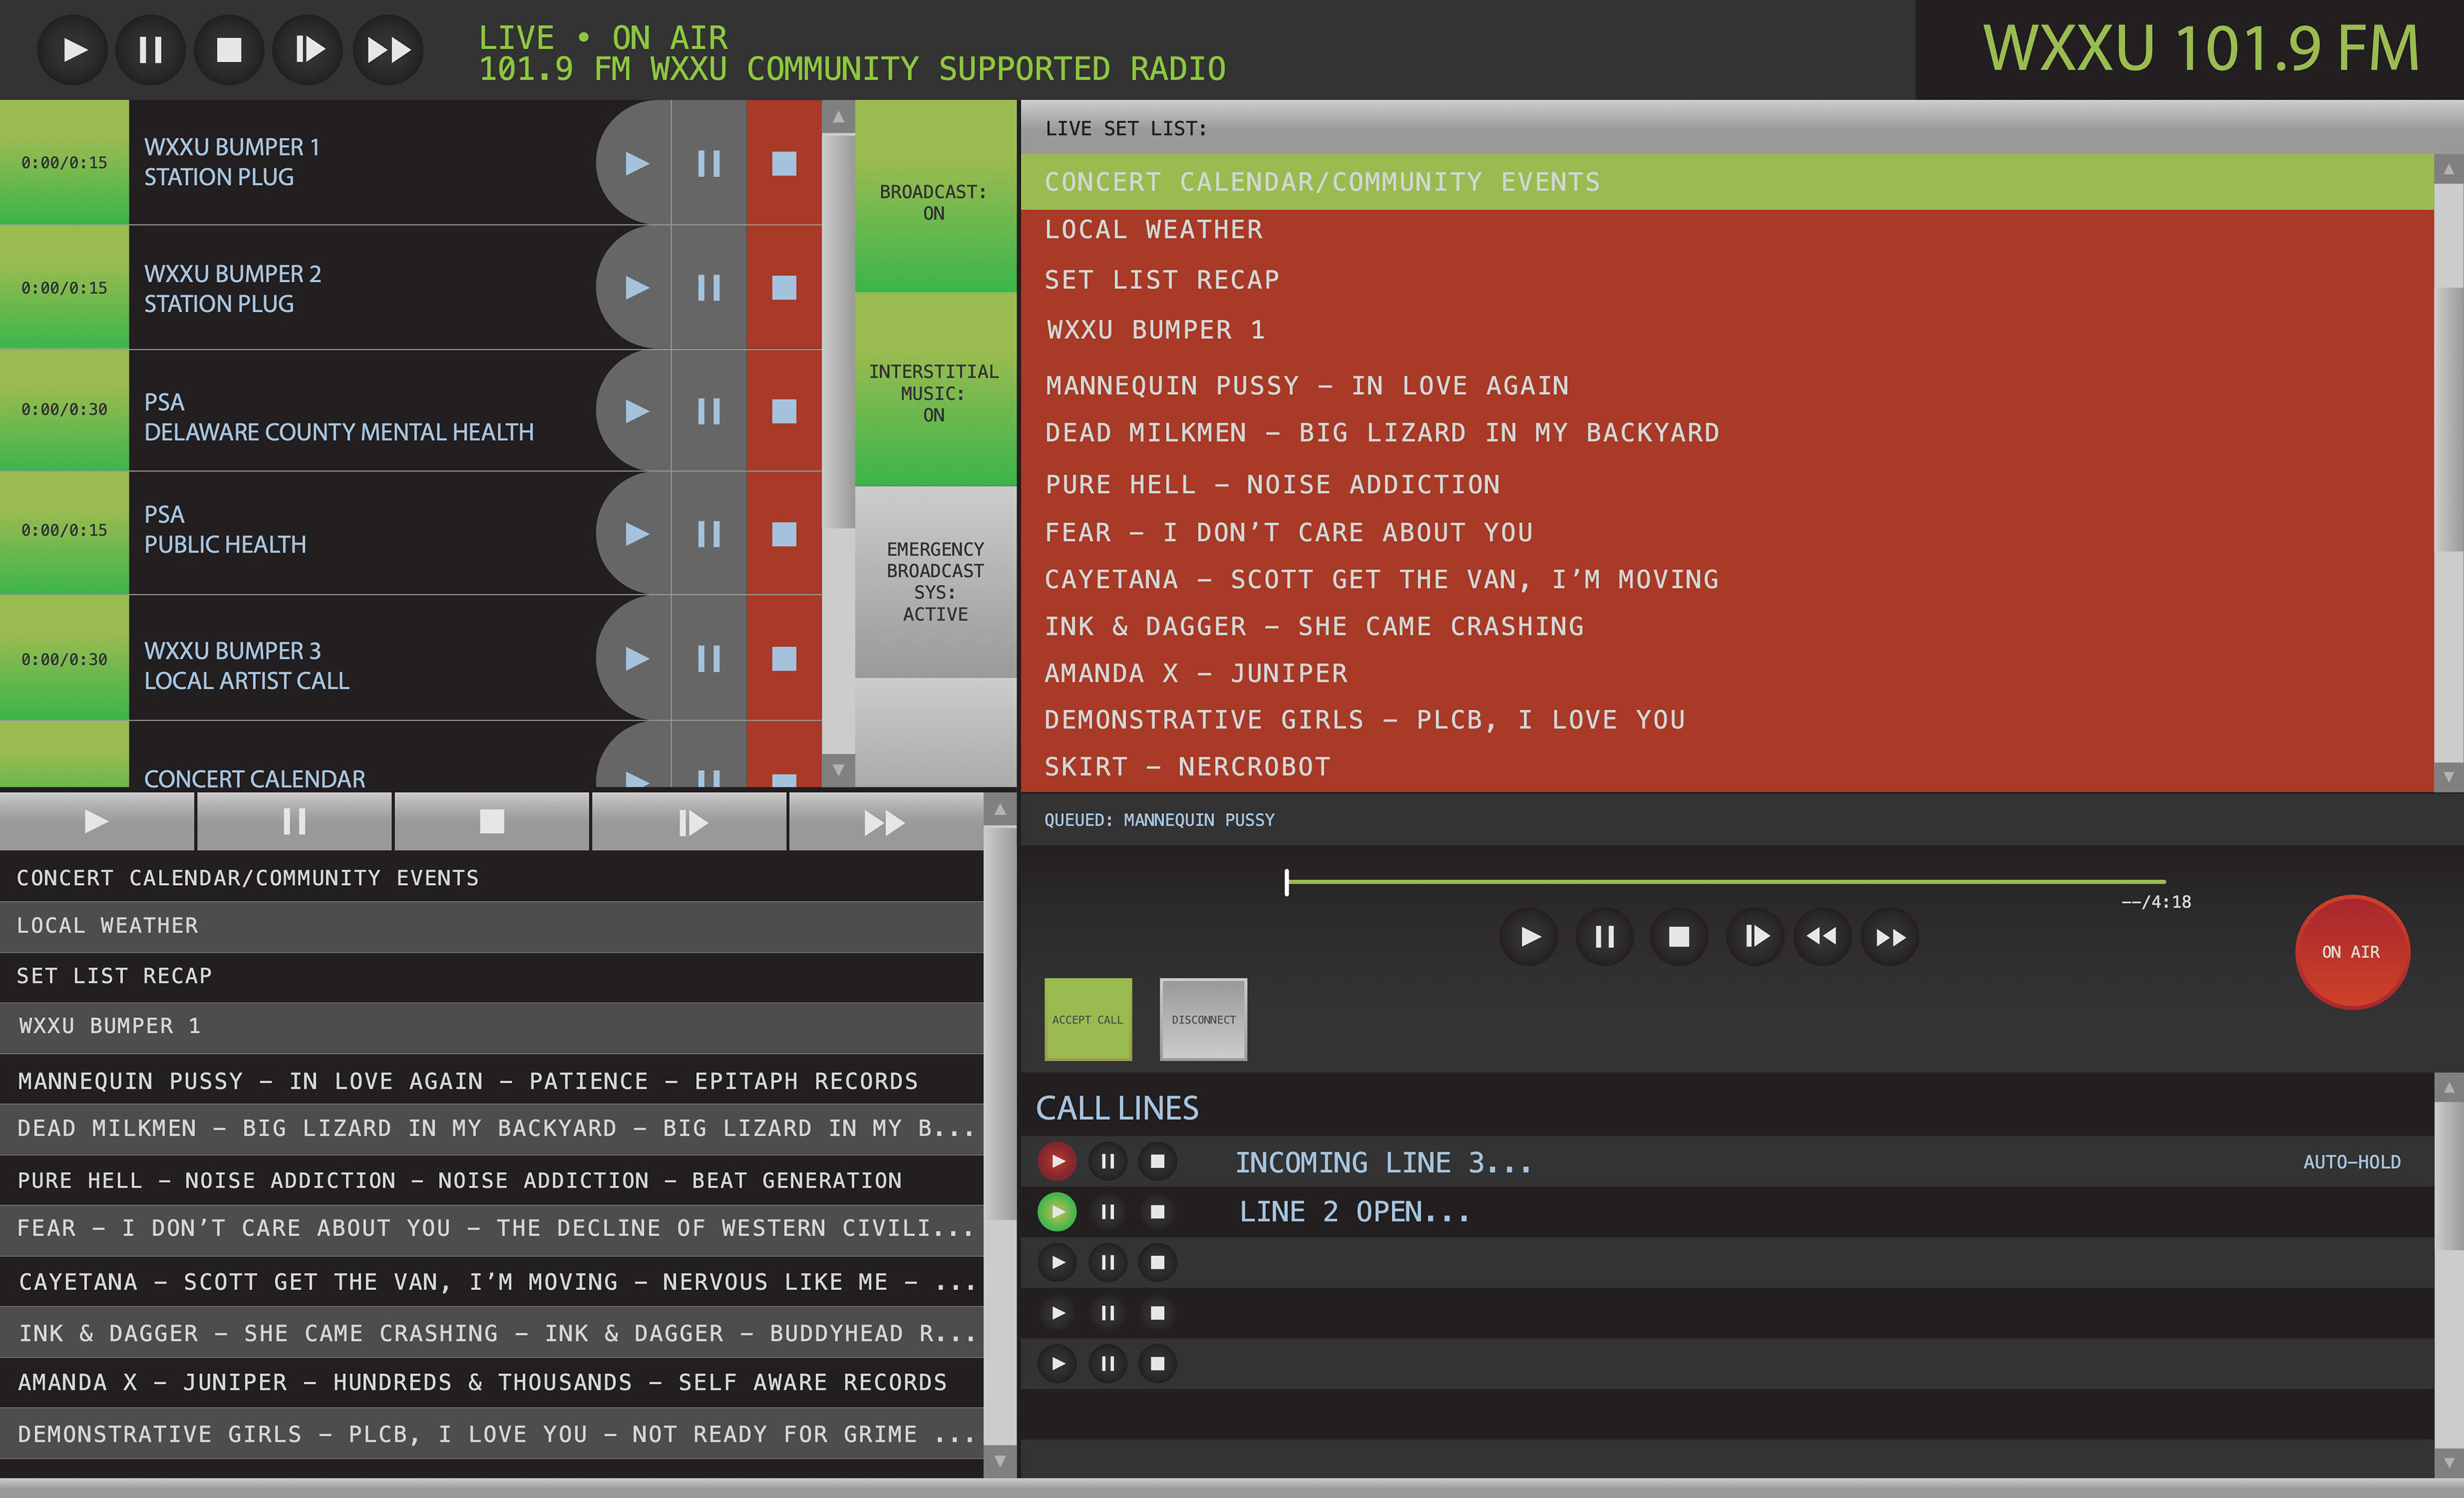Stop the Line 2 Open call
2464x1498 pixels.
(x=1158, y=1212)
